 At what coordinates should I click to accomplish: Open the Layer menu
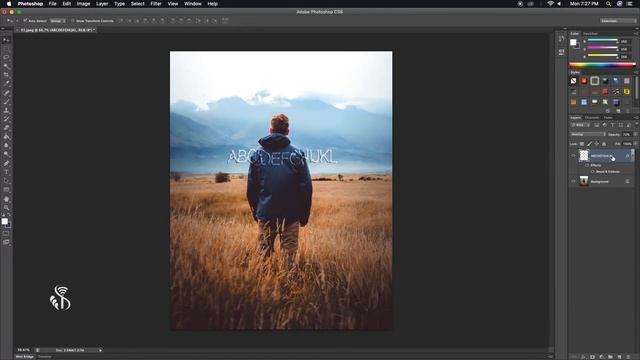click(x=102, y=4)
